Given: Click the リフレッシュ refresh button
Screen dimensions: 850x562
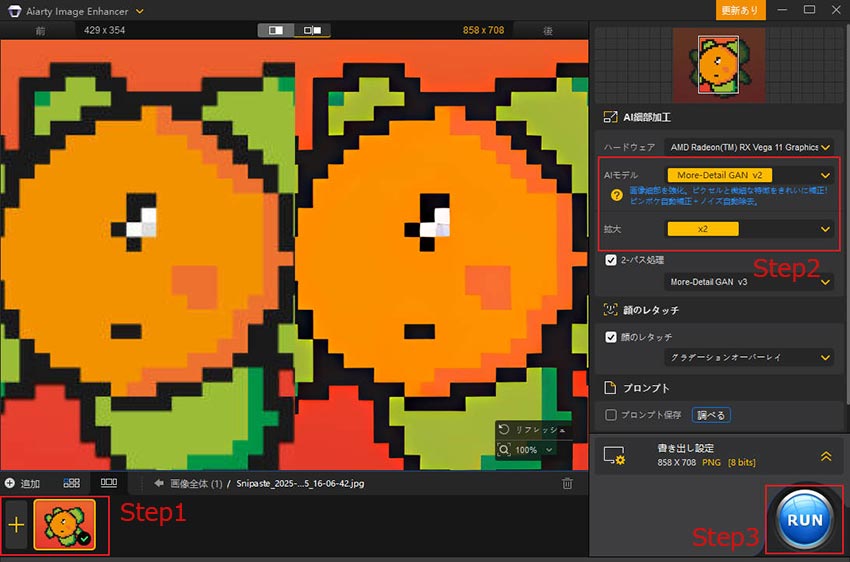Looking at the screenshot, I should pos(533,430).
